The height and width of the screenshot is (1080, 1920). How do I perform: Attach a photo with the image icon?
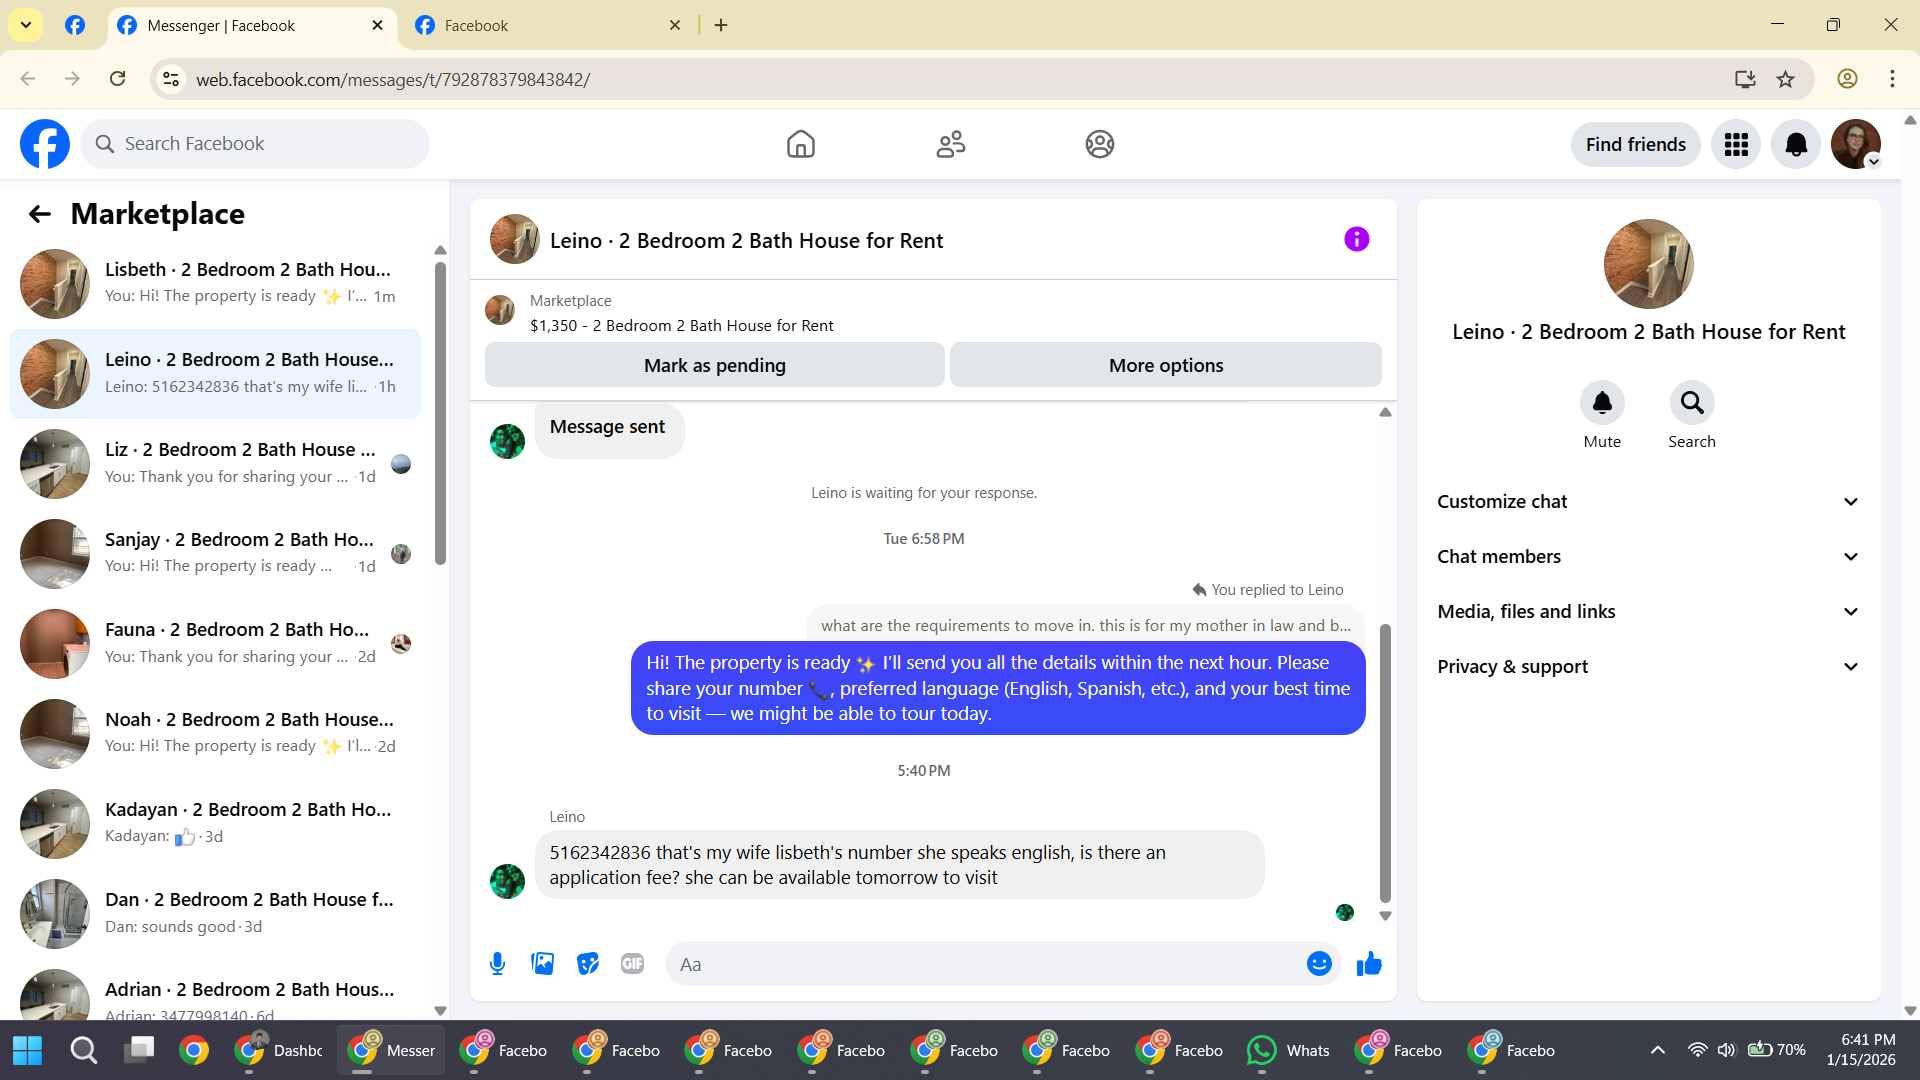click(542, 964)
